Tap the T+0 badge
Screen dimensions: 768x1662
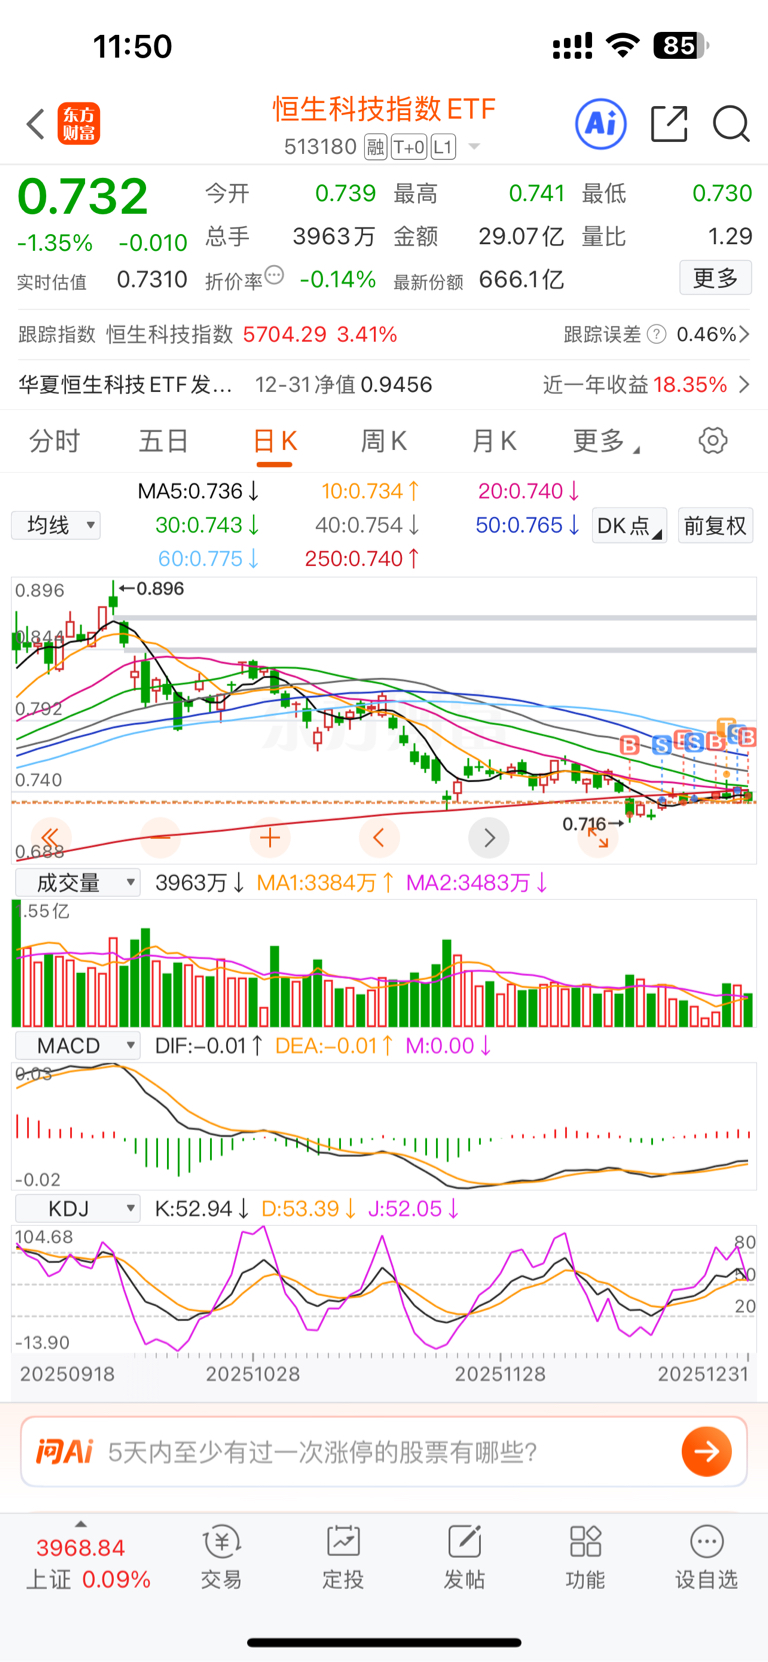click(409, 148)
